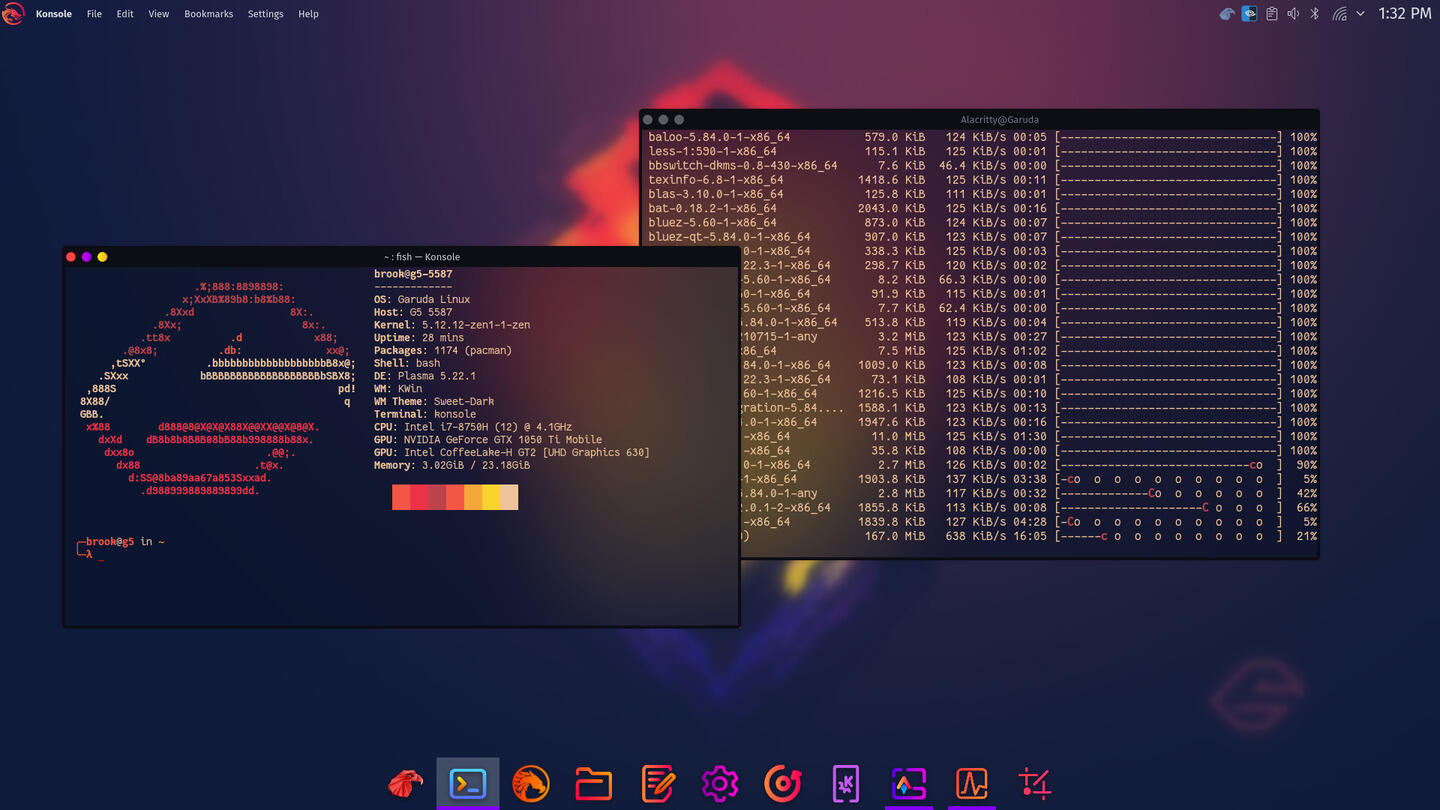Launch the FireDragon browser from the dock
The width and height of the screenshot is (1440, 810).
(531, 783)
